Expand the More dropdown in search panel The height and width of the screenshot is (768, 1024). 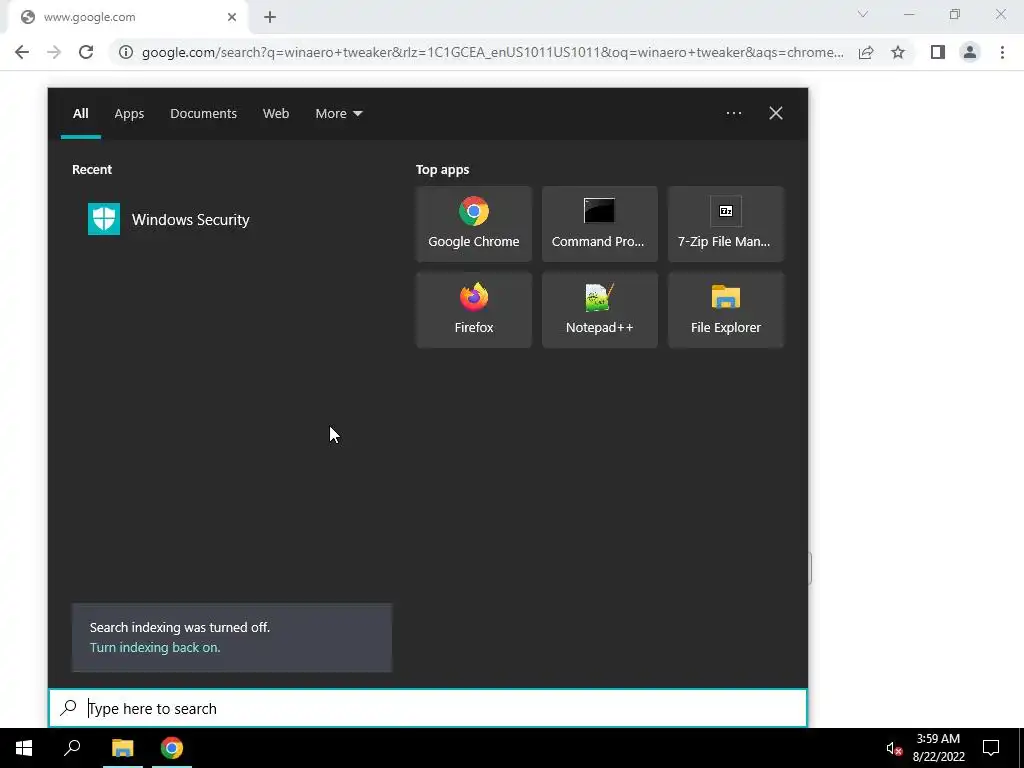(x=338, y=114)
